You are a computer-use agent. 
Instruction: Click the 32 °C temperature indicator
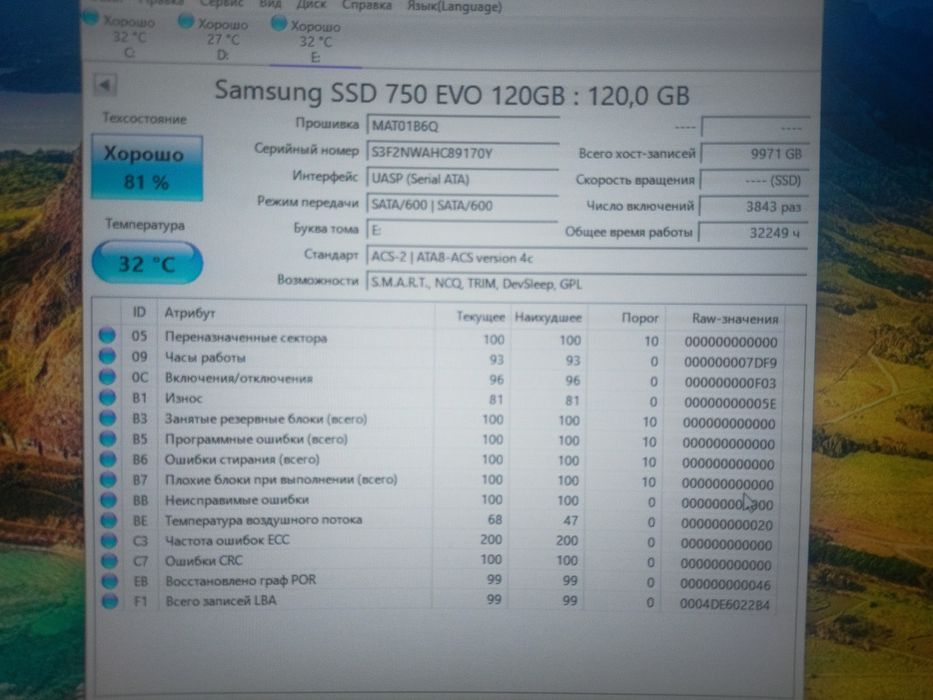pos(147,262)
